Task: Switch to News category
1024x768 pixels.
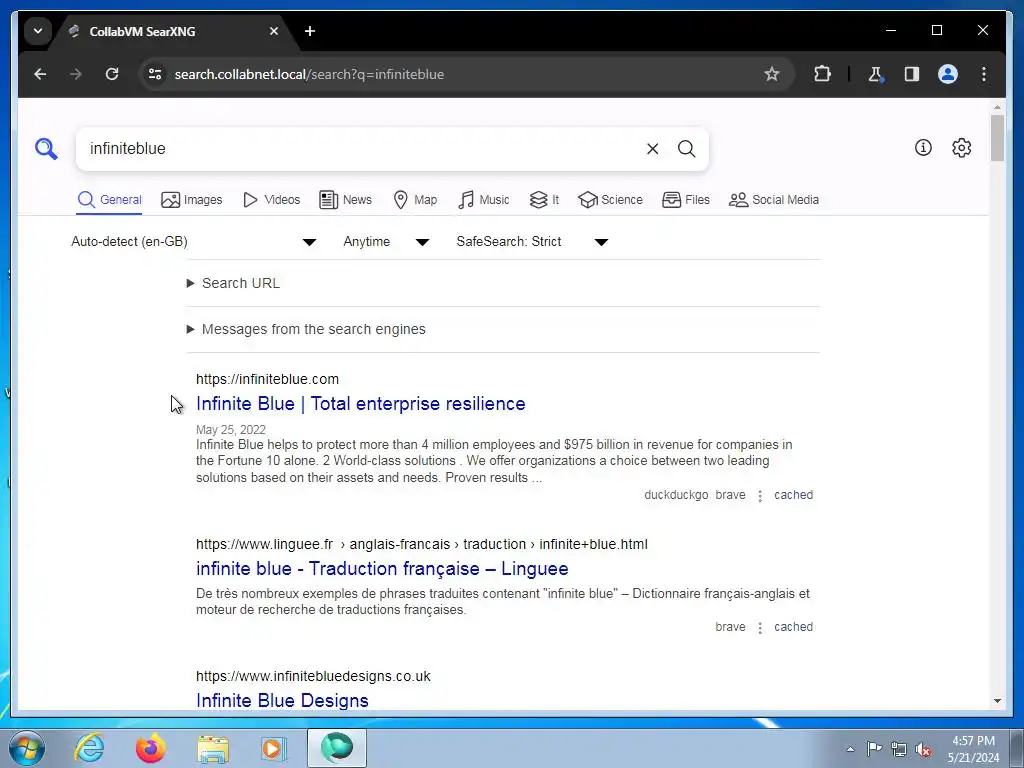Action: coord(345,200)
